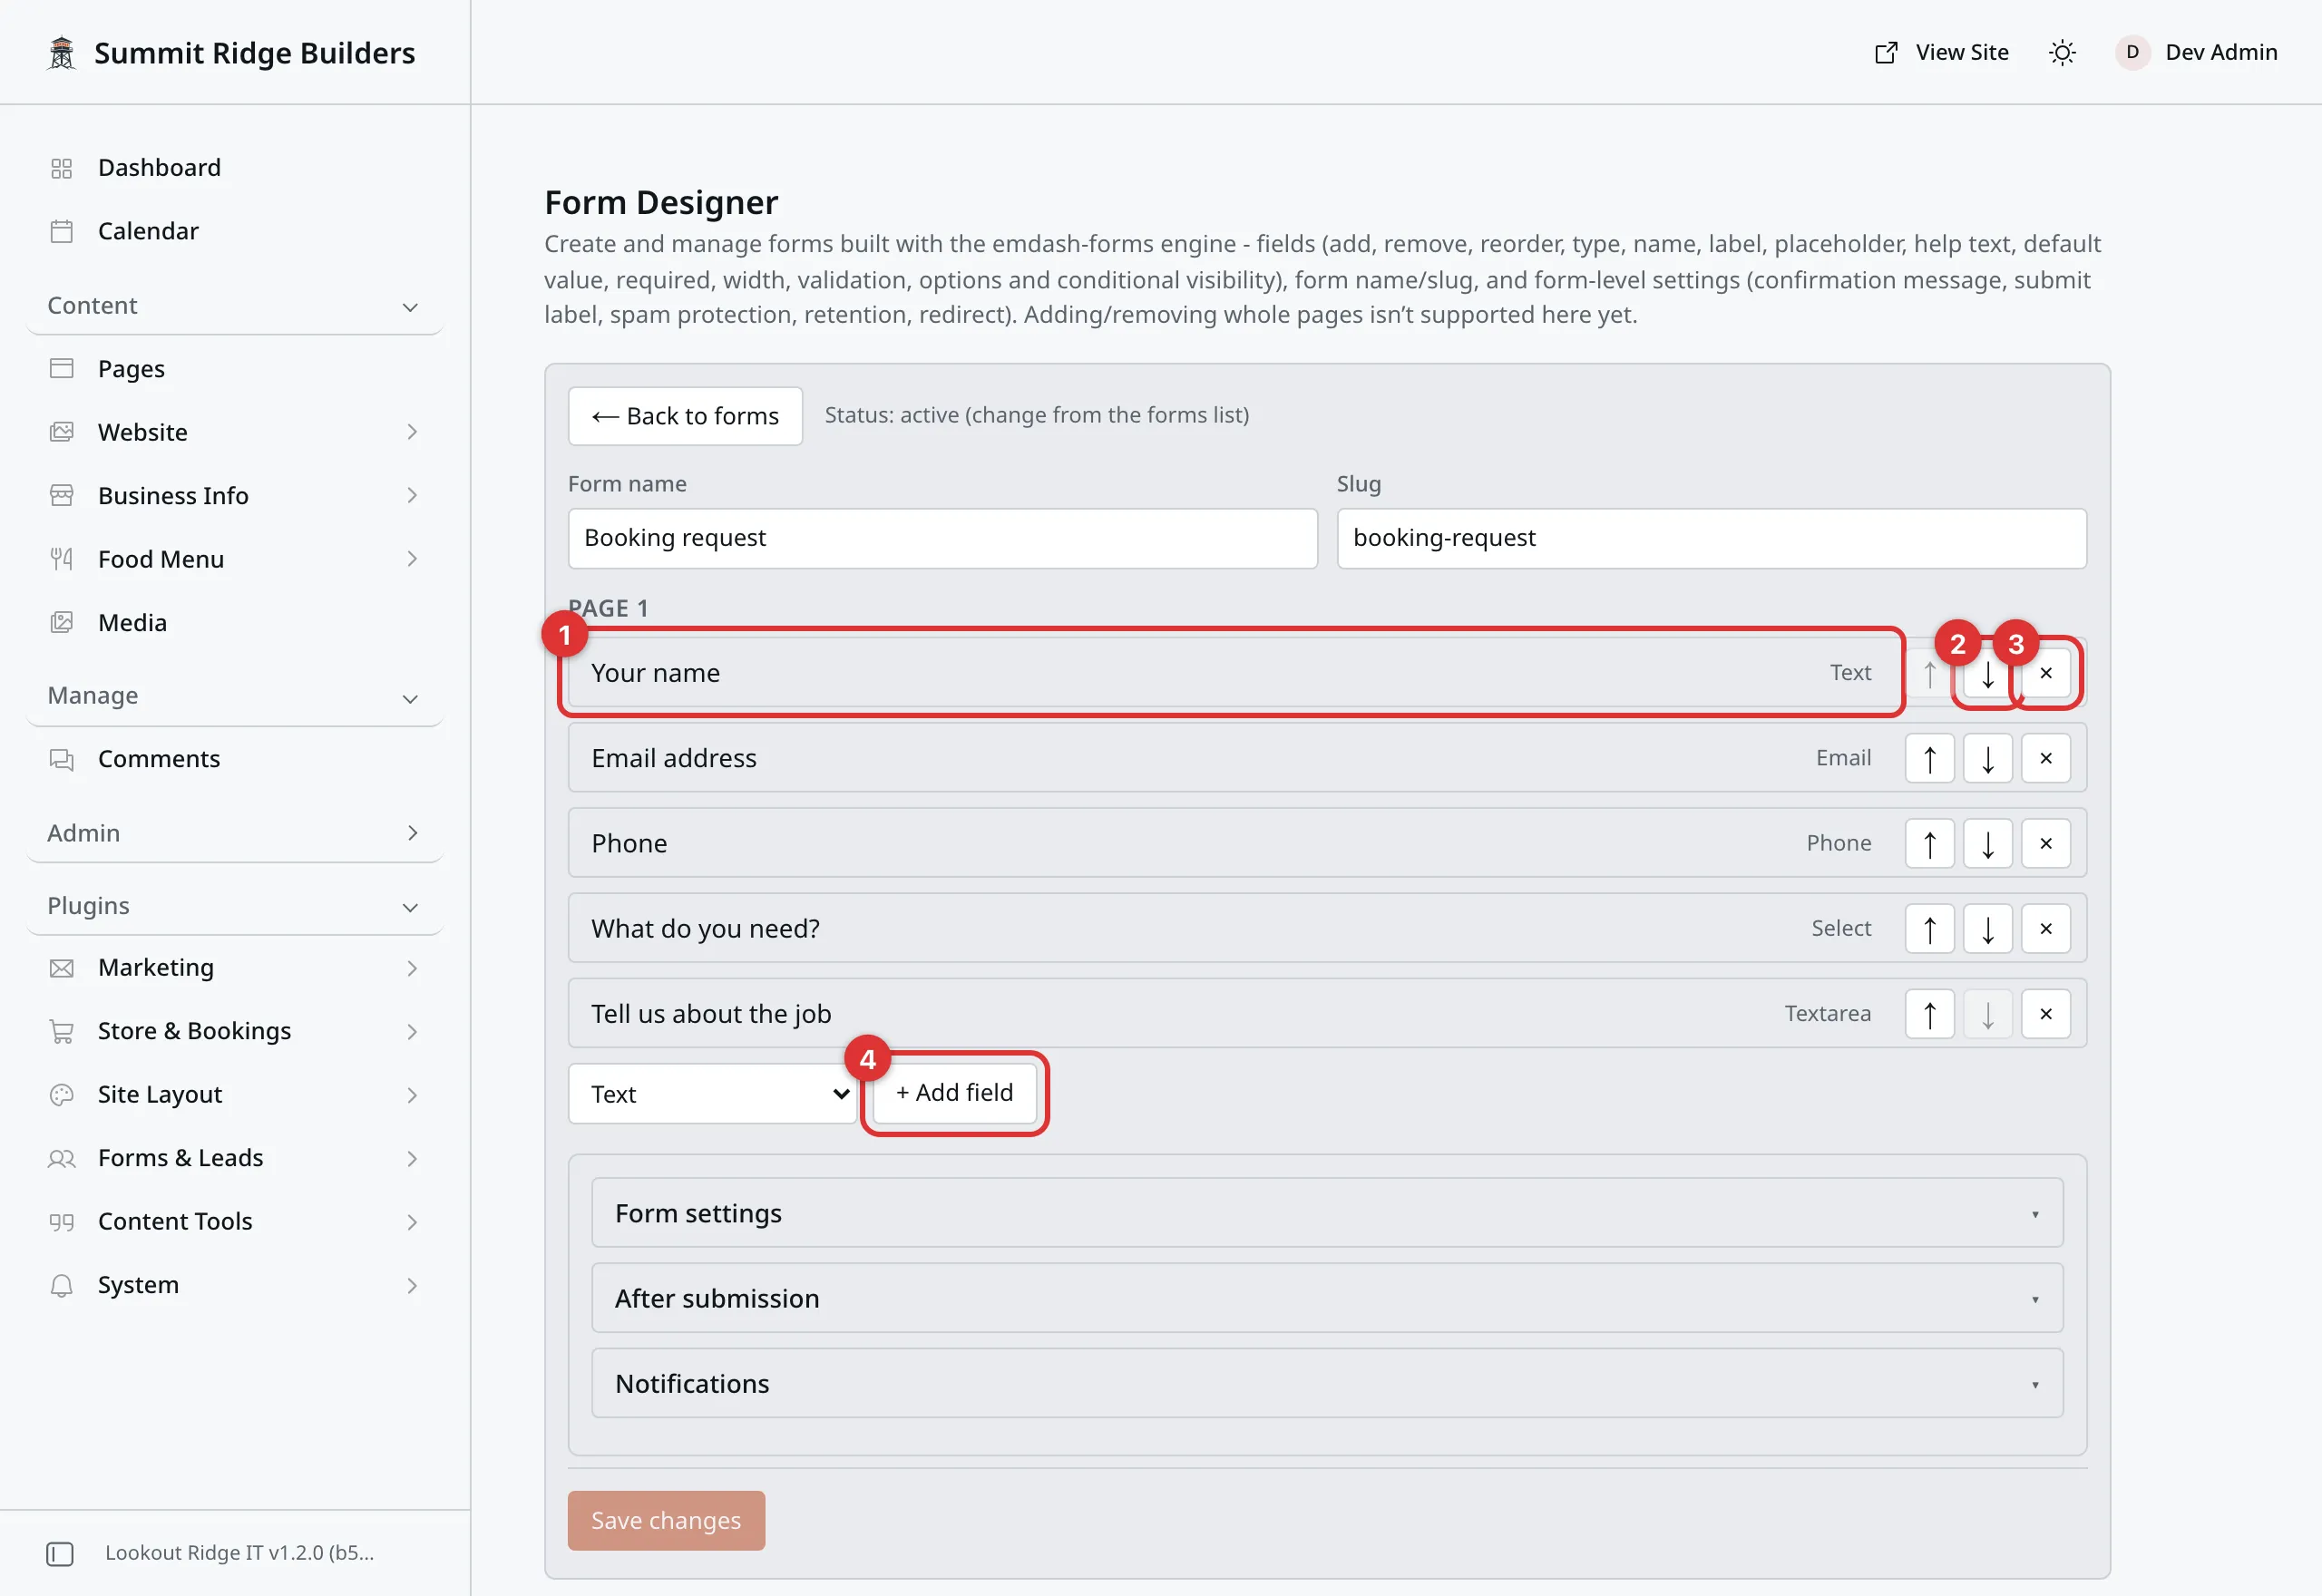
Task: Collapse the Plugins section header
Action: 235,906
